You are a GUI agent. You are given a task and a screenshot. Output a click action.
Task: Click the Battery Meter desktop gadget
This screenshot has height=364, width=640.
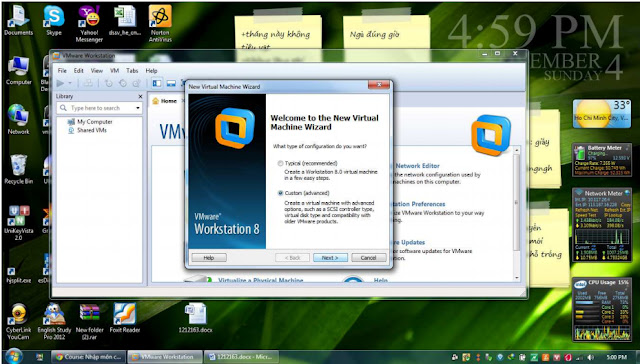point(602,160)
